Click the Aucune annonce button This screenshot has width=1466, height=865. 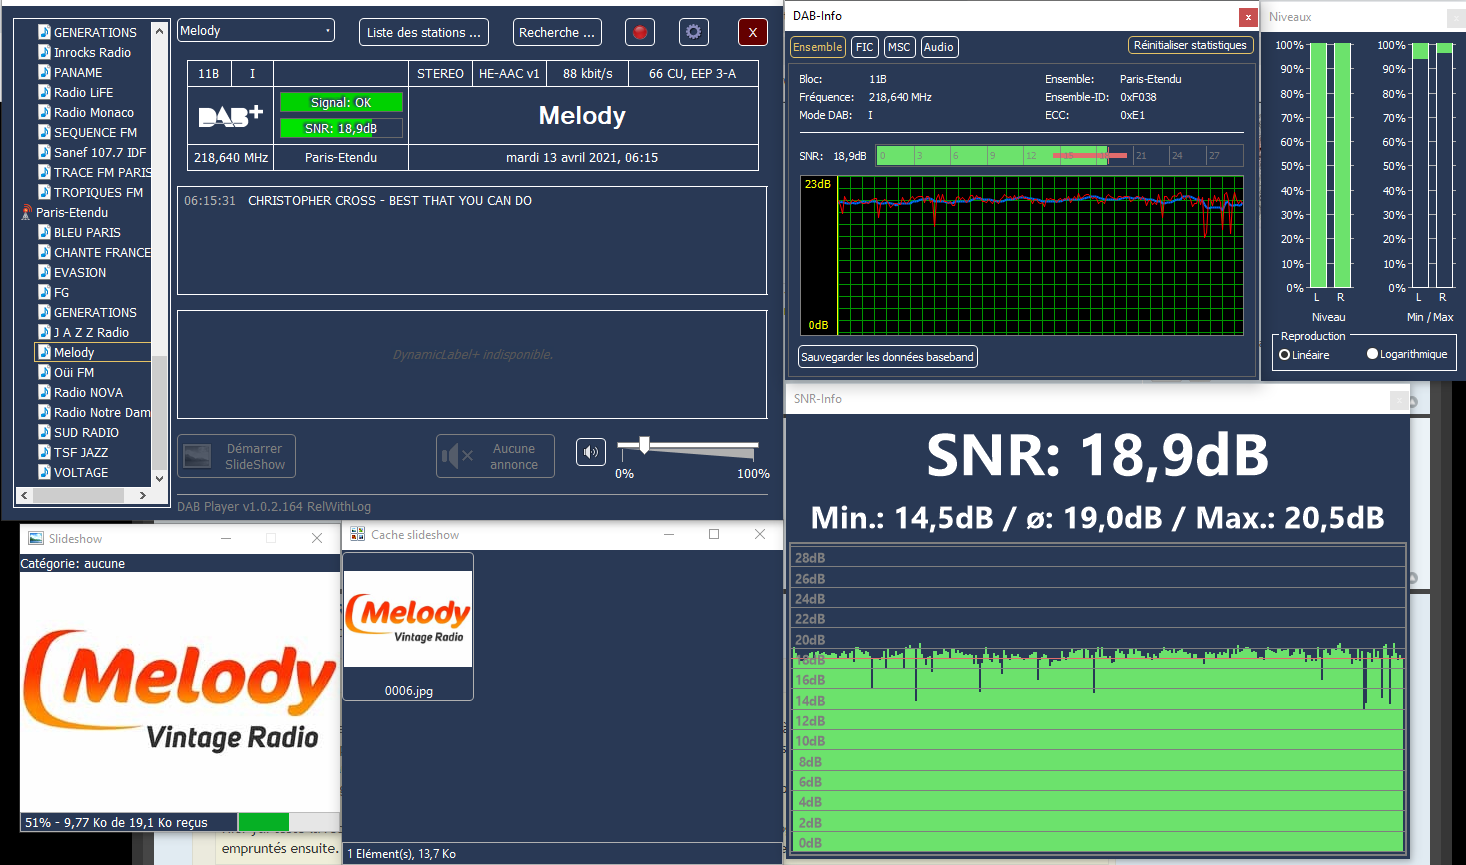tap(495, 456)
